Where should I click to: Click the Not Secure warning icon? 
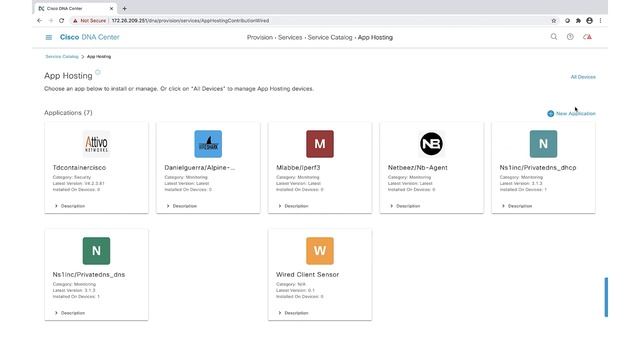coord(75,20)
